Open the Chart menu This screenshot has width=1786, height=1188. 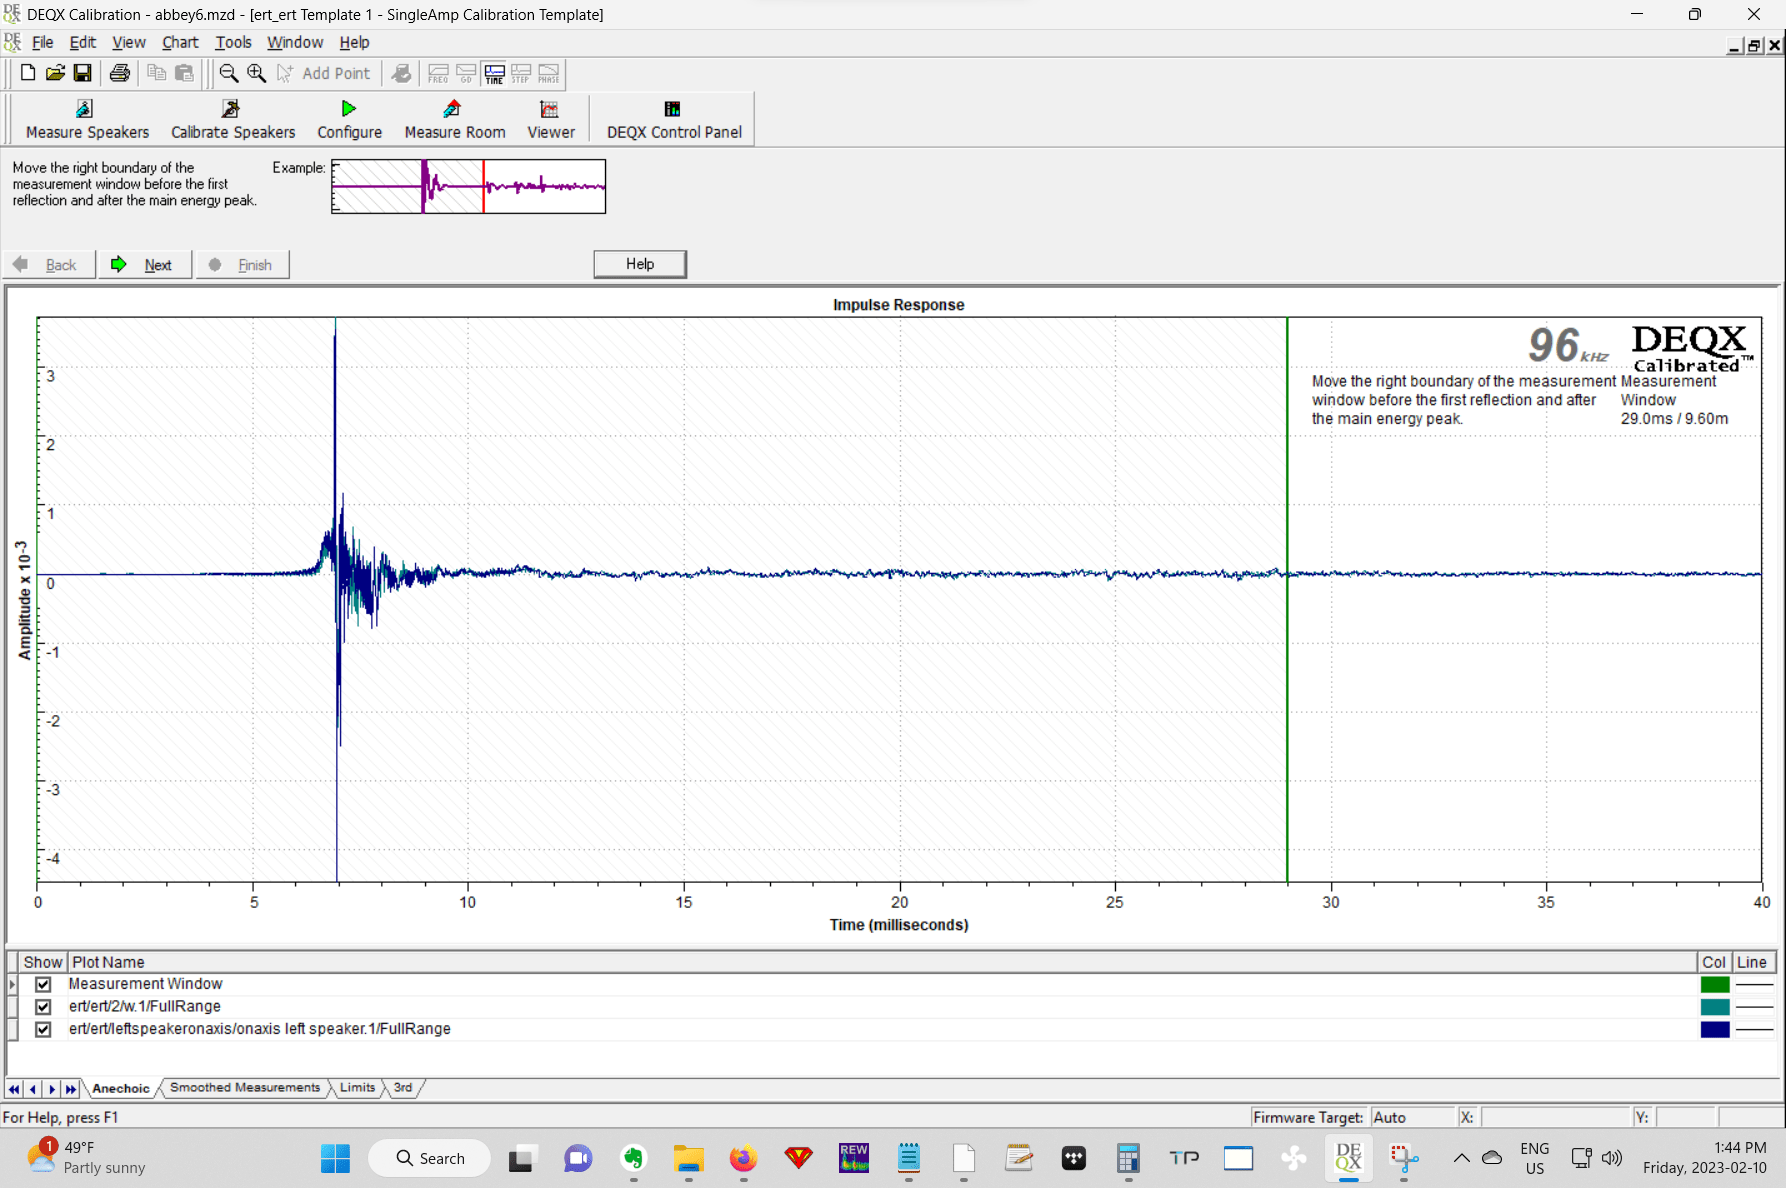coord(180,42)
